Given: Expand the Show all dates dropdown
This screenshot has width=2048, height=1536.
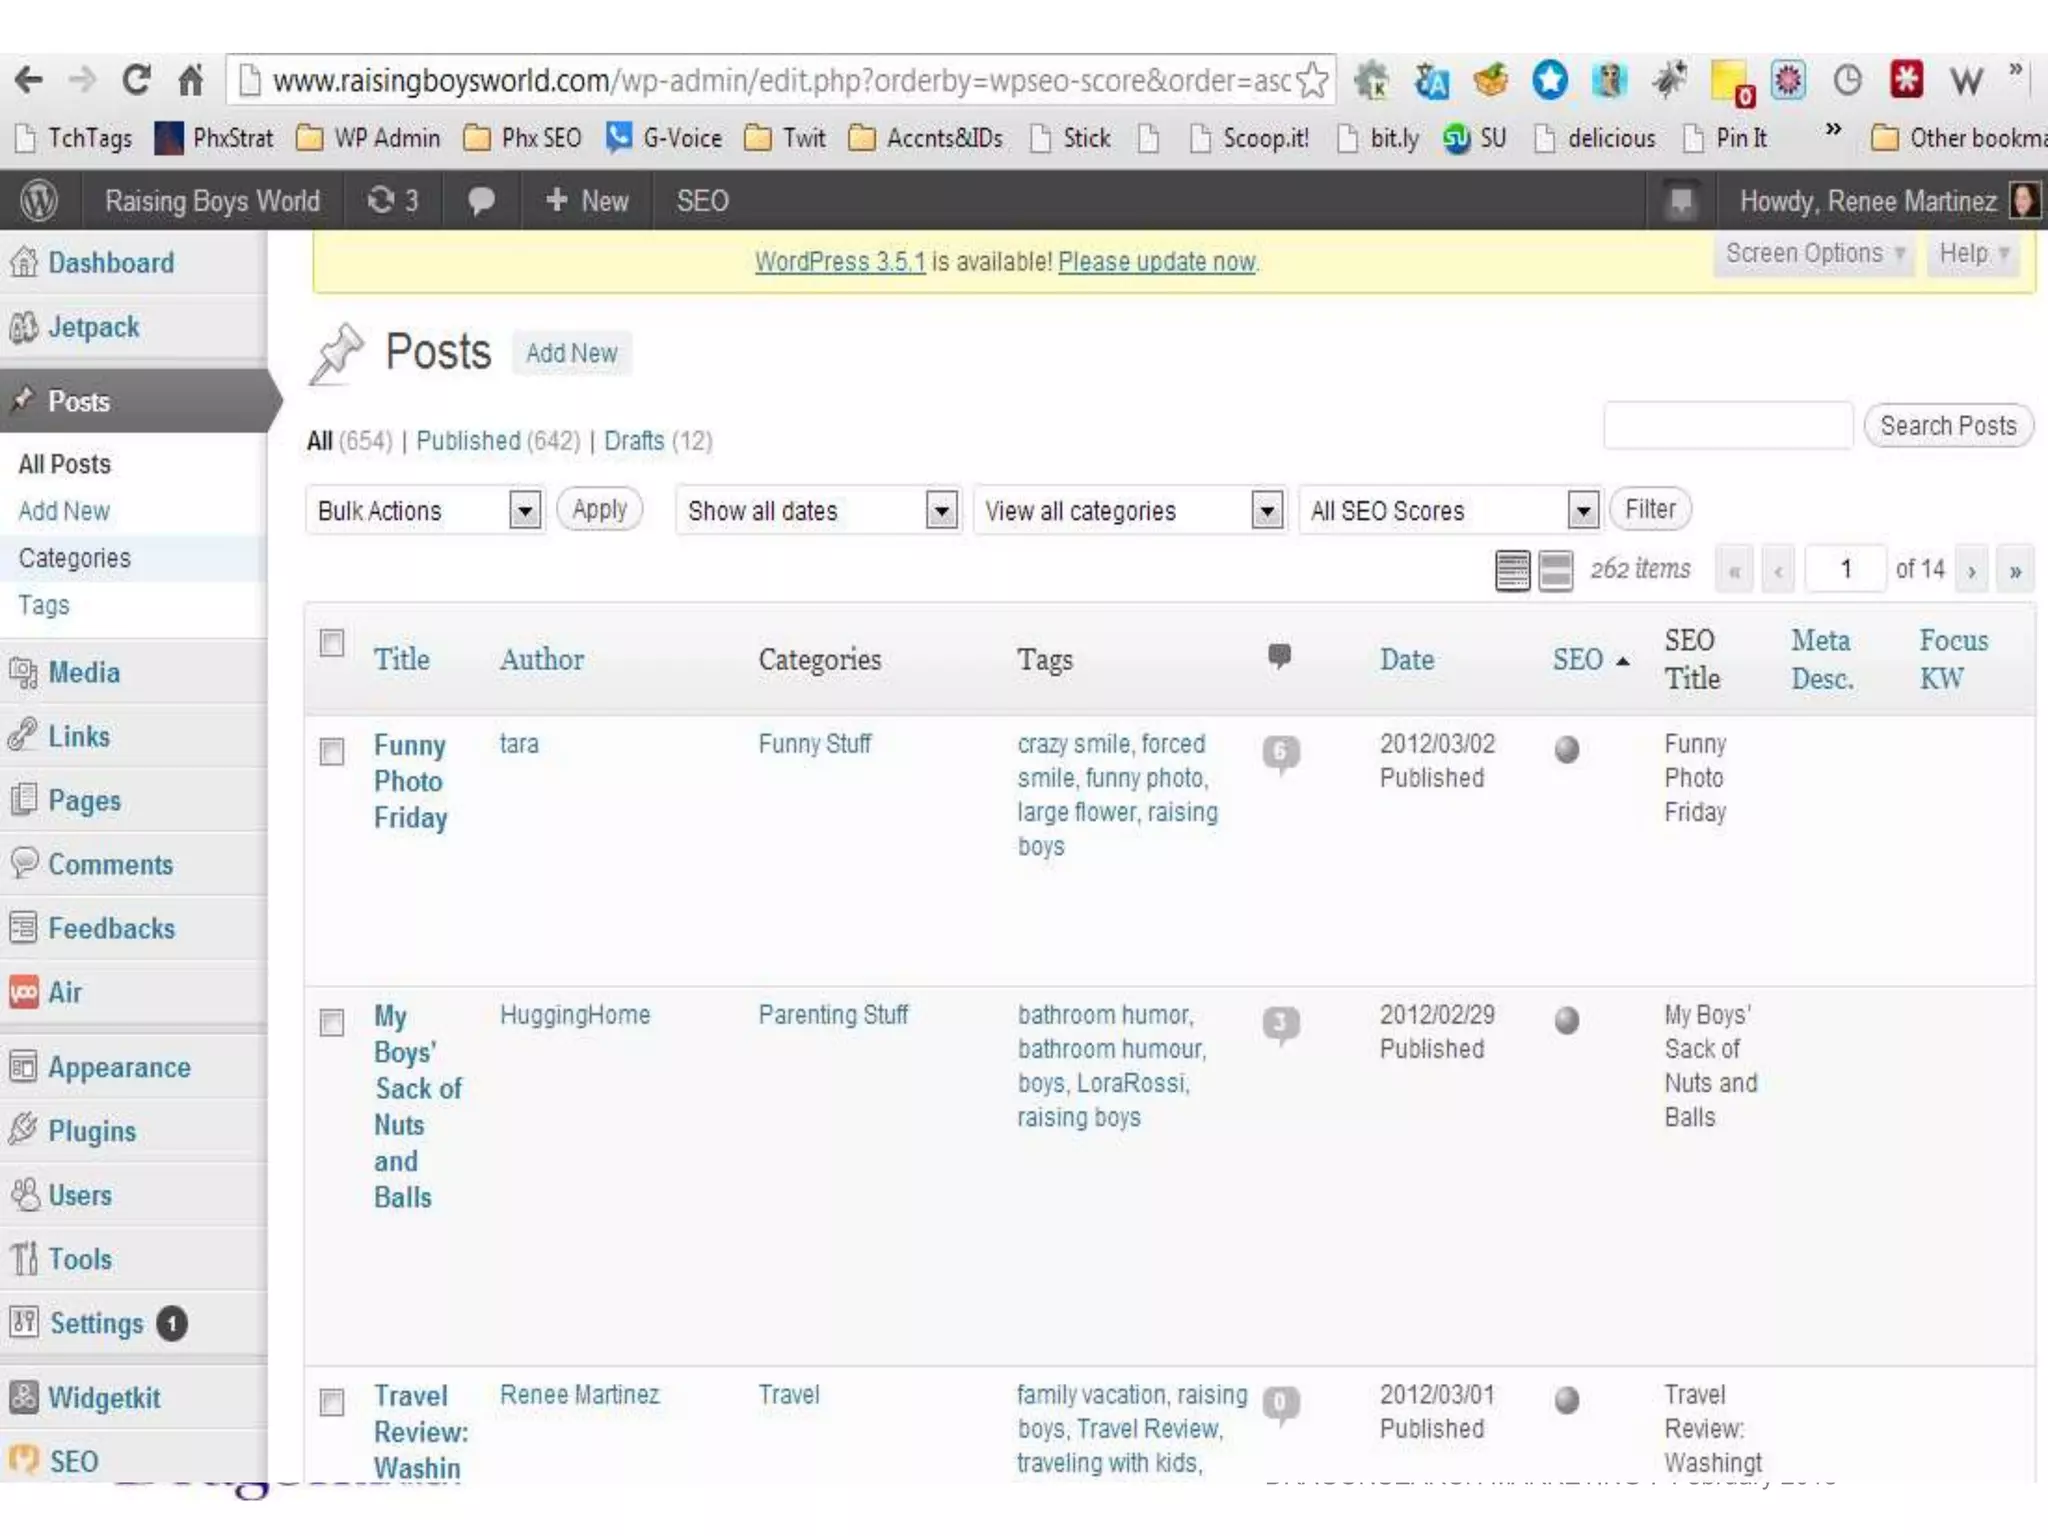Looking at the screenshot, I should [817, 511].
